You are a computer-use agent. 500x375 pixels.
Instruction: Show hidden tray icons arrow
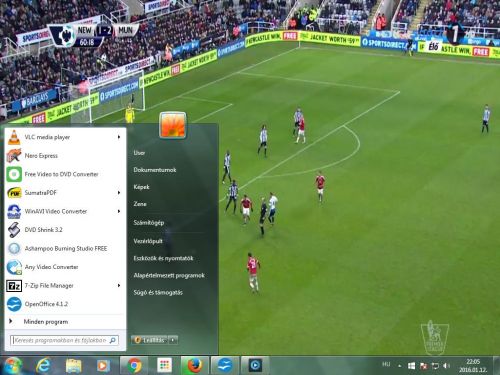click(x=399, y=366)
